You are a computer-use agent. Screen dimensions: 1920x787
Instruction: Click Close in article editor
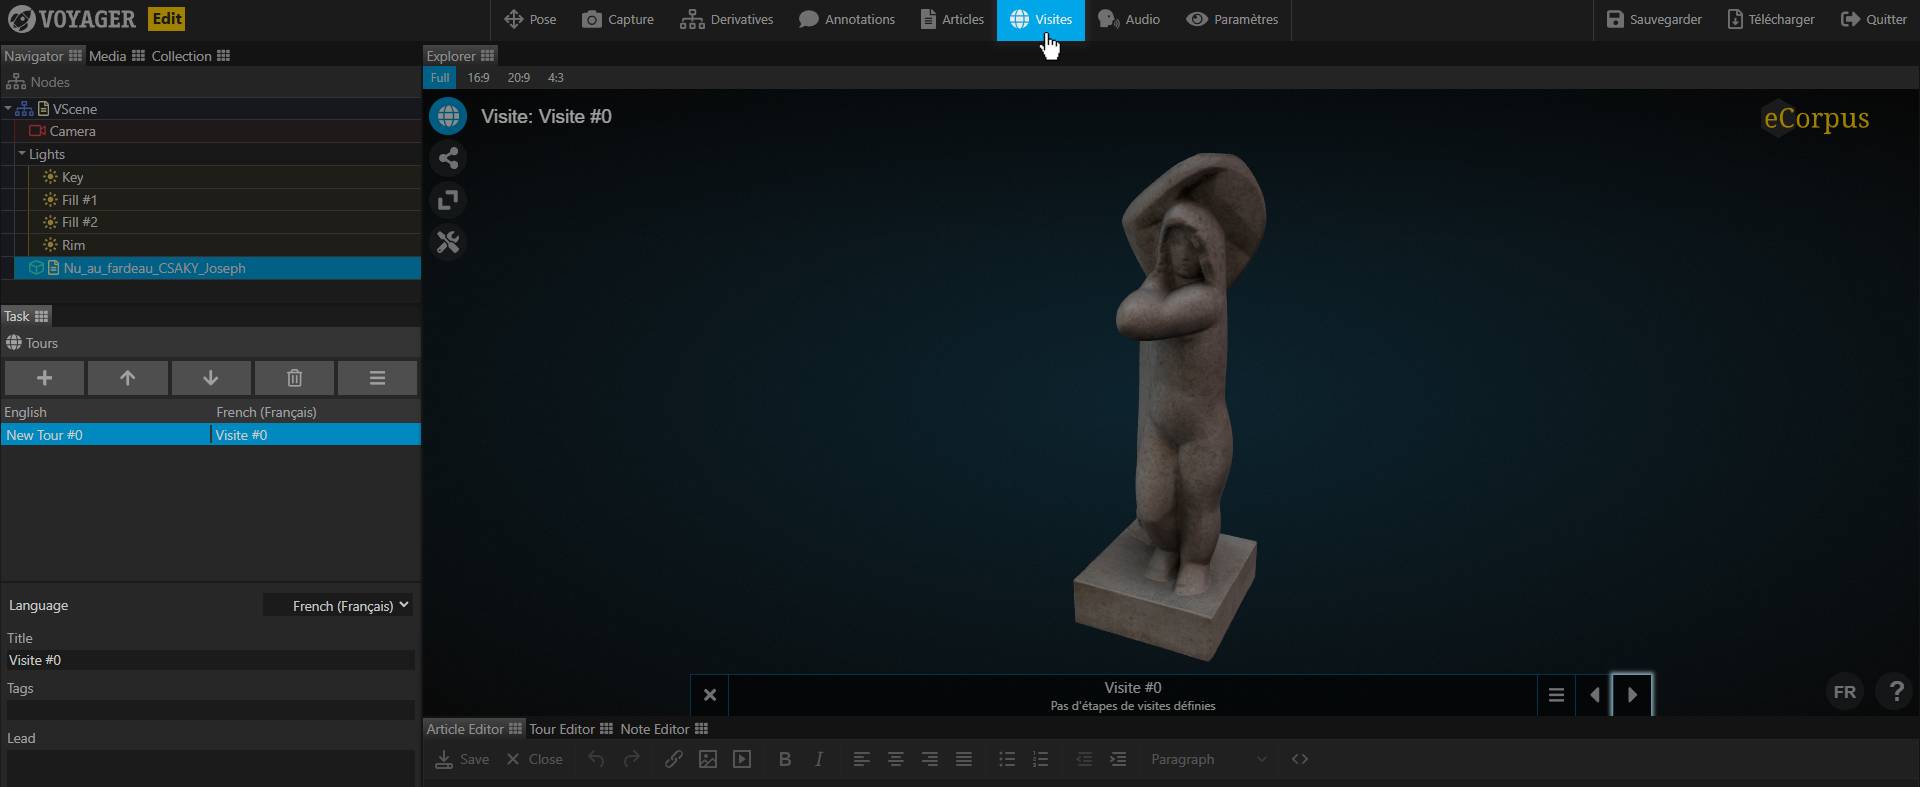pos(534,759)
